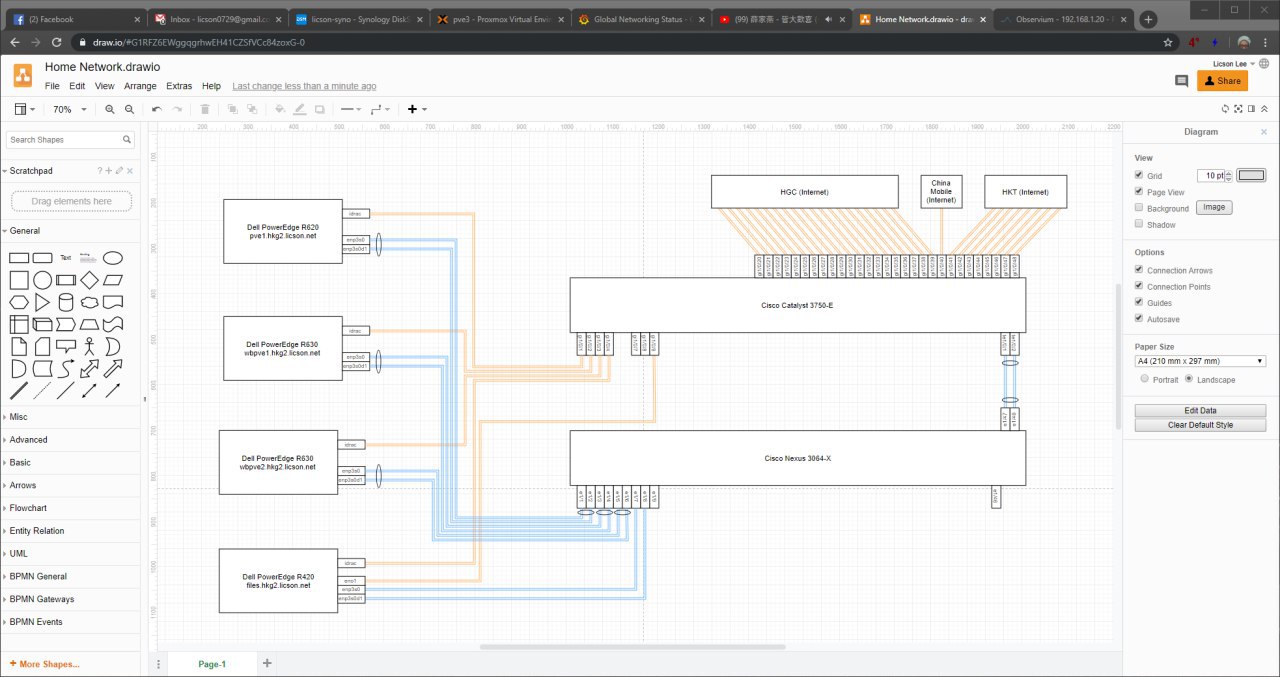Open the waypoints connector style dropdown
Viewport: 1280px width, 677px height.
coord(381,109)
